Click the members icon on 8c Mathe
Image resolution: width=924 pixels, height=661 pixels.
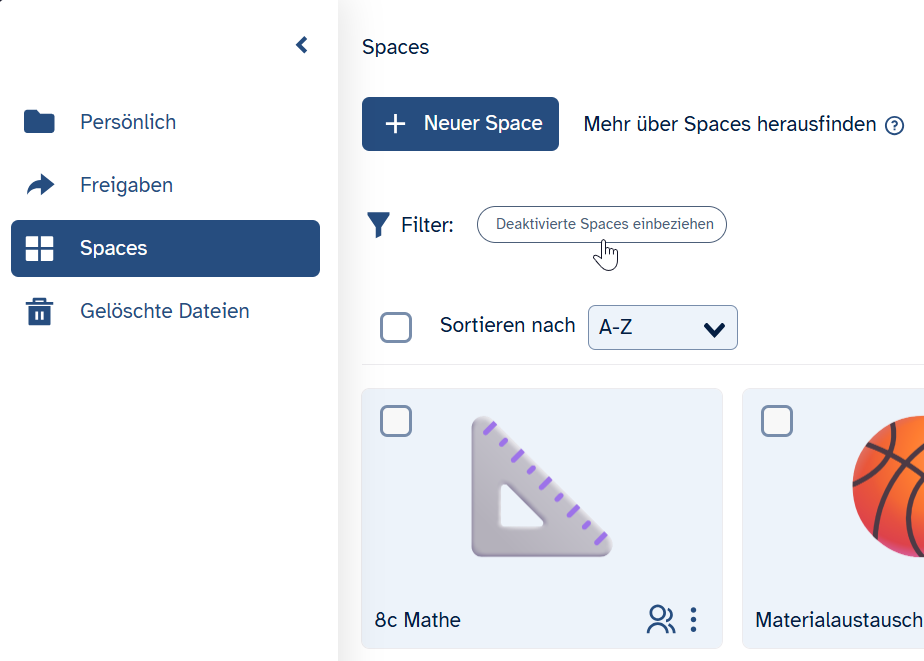click(660, 620)
